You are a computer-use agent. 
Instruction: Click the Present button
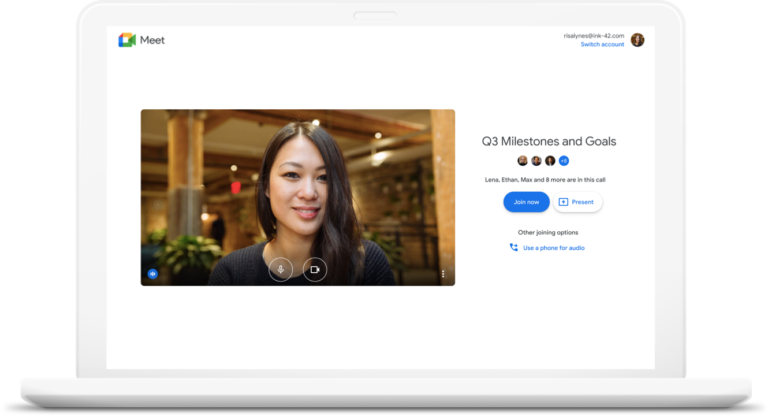click(x=577, y=202)
